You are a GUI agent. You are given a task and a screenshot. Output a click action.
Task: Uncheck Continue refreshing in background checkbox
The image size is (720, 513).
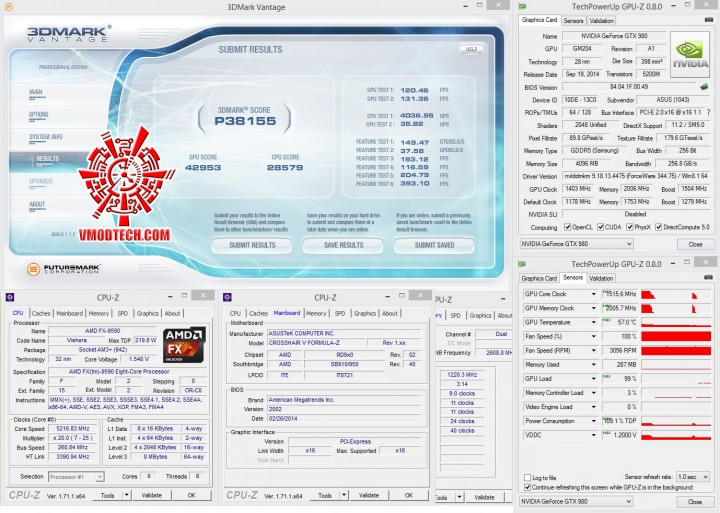pyautogui.click(x=527, y=487)
